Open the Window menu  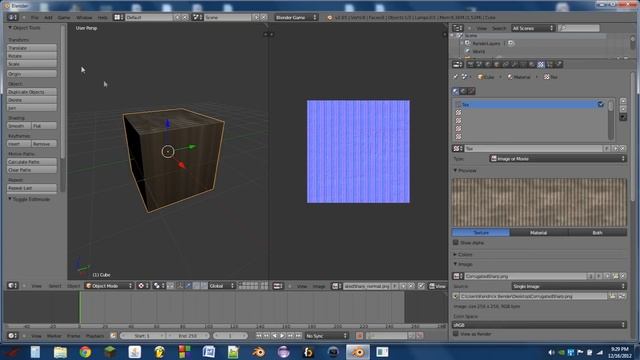[84, 18]
